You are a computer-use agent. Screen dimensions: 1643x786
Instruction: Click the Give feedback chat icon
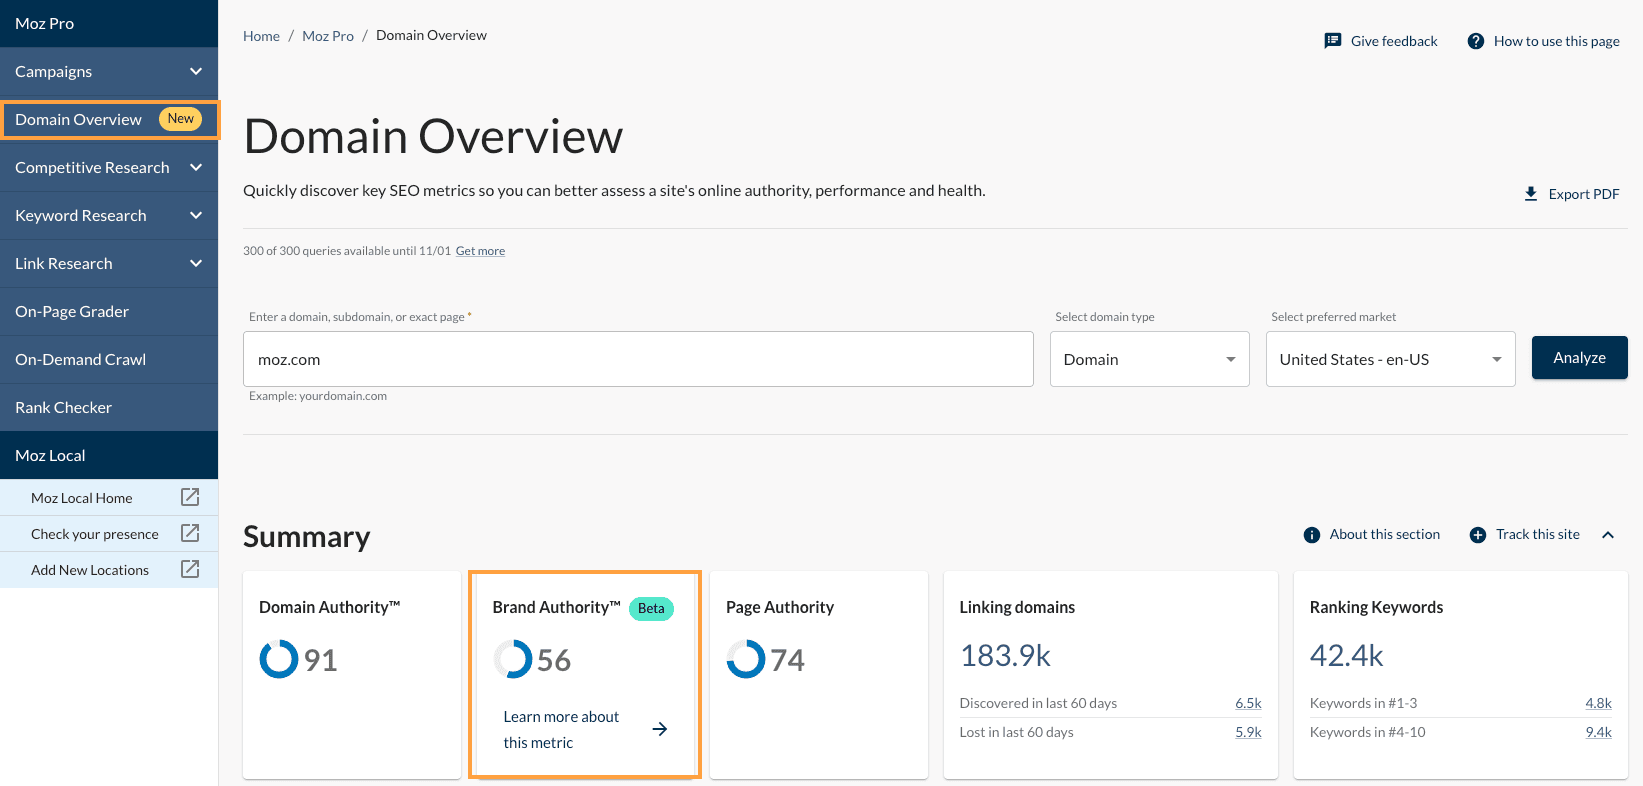tap(1332, 41)
